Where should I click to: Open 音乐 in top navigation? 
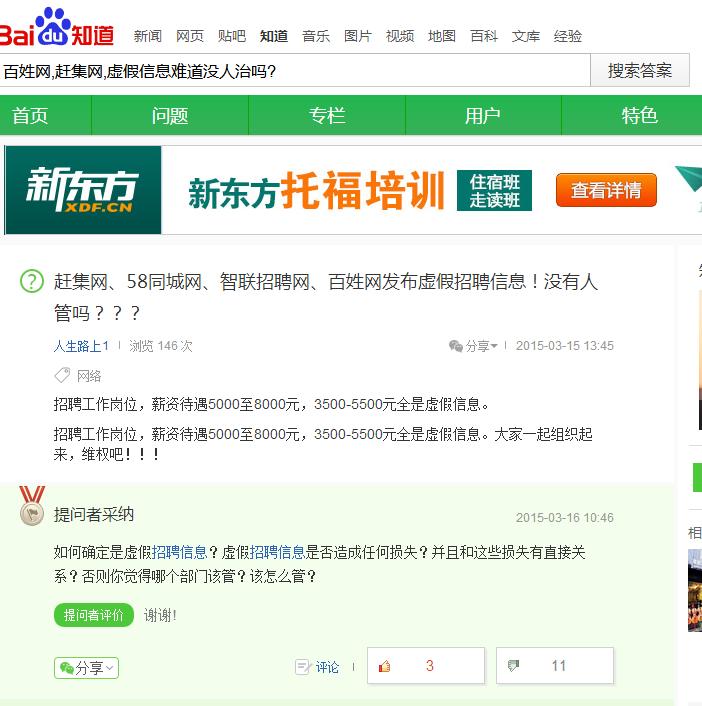(316, 36)
